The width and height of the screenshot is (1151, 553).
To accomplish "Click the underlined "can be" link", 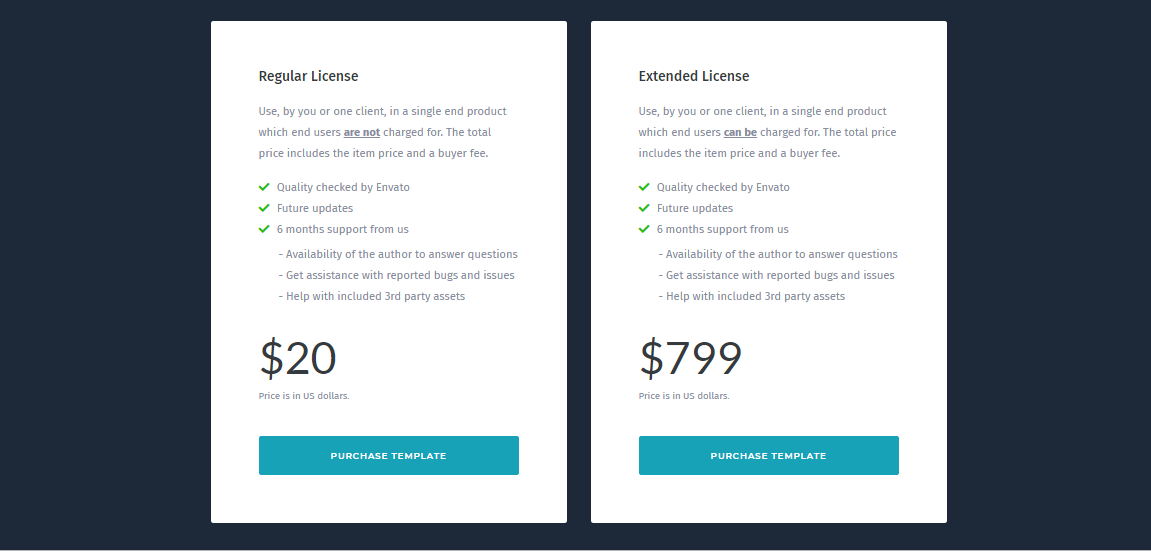I will coord(740,132).
